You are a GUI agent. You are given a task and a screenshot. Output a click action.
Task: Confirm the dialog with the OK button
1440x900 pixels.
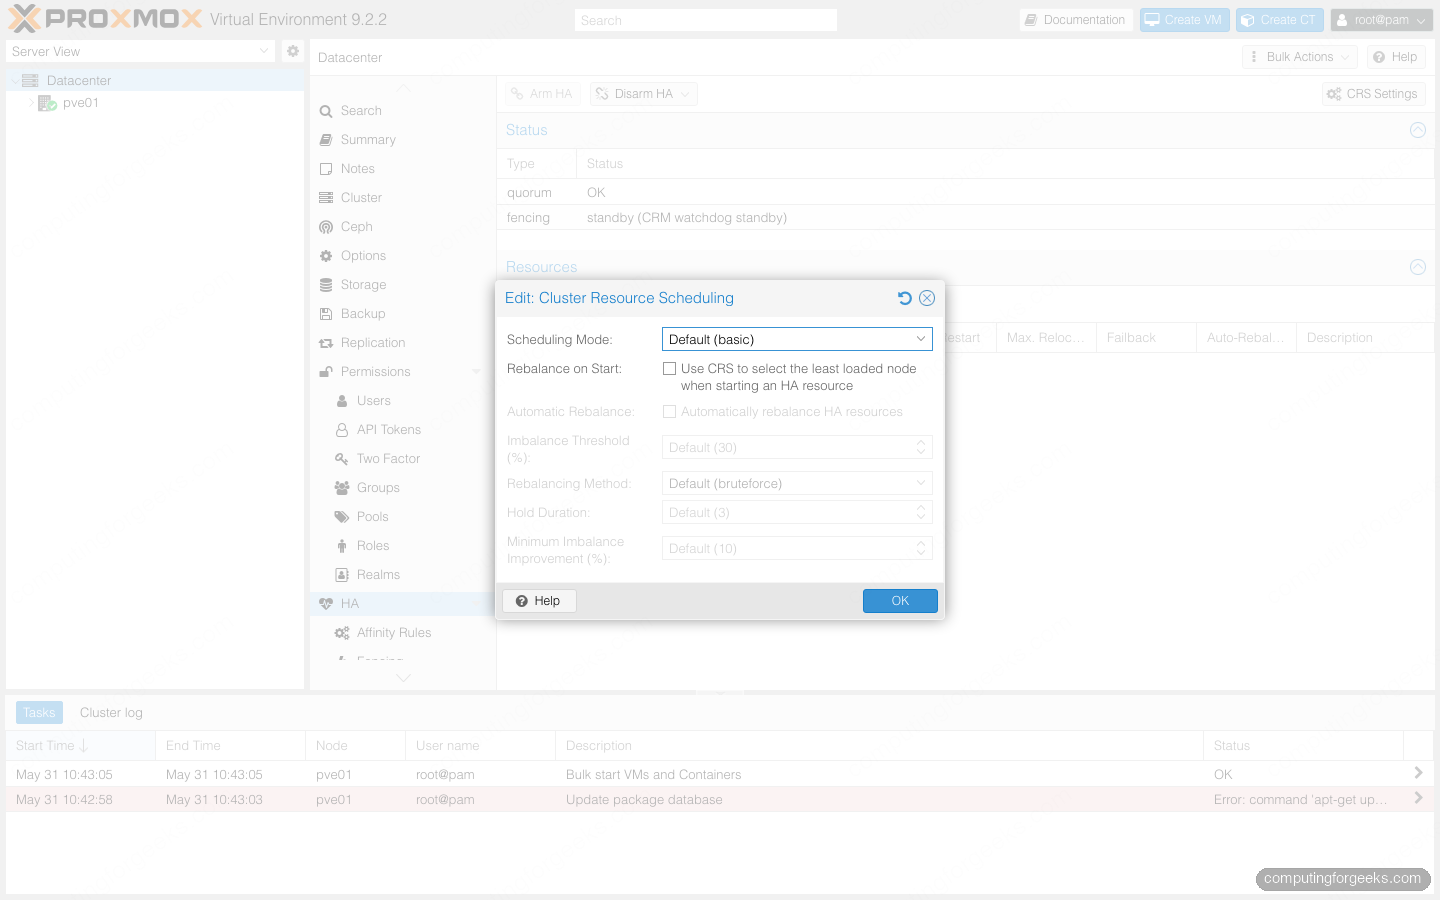coord(900,600)
